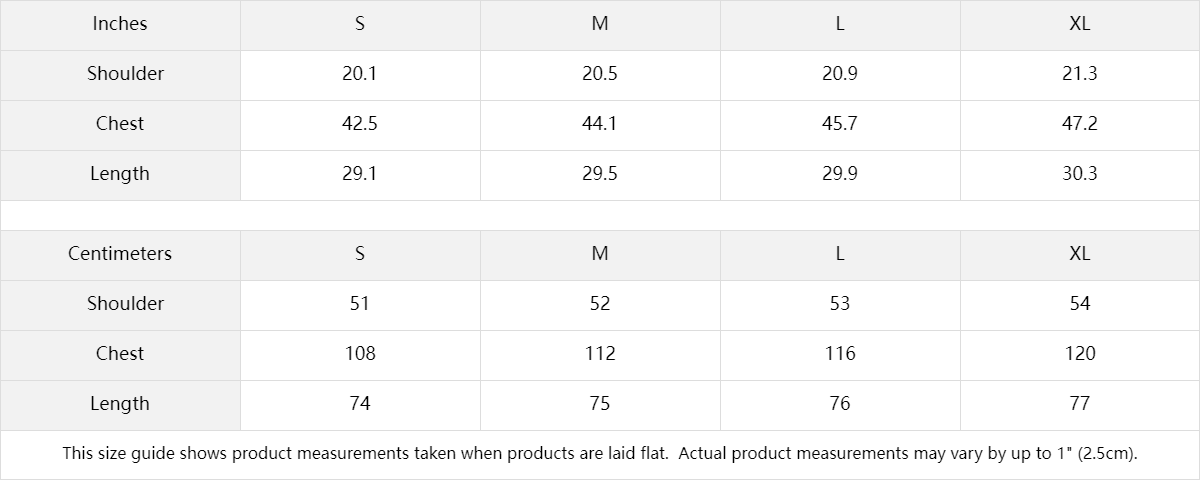1200x480 pixels.
Task: Click the 120 chest centimeter cell
Action: click(x=1080, y=354)
